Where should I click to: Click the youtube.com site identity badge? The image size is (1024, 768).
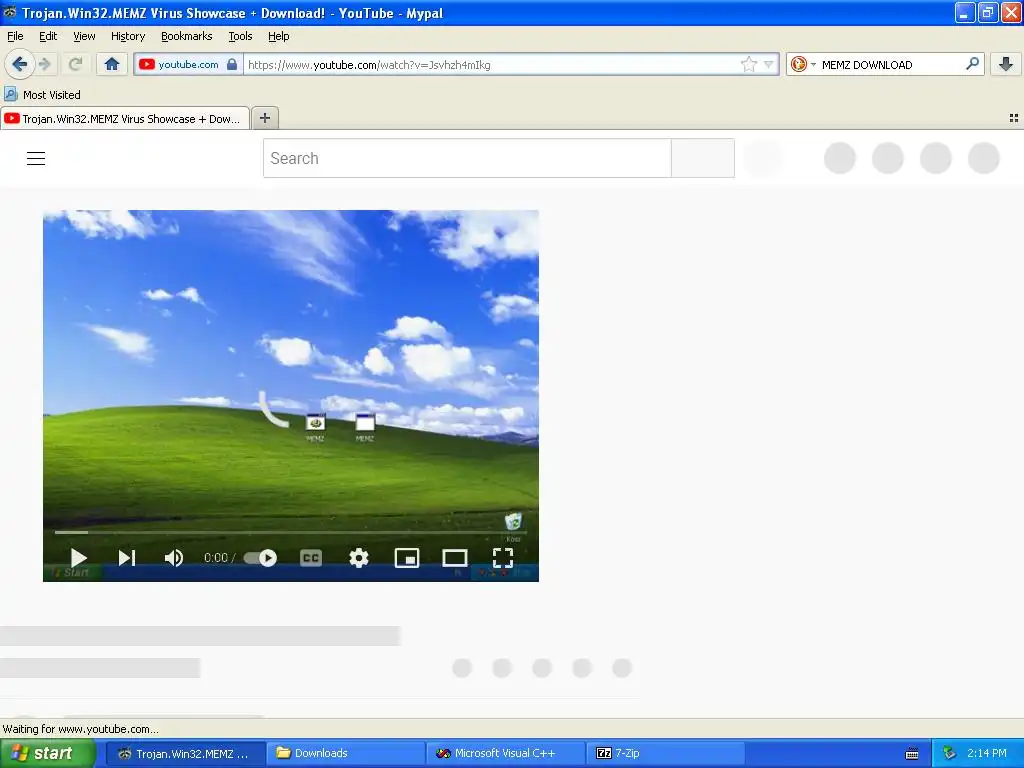coord(188,65)
